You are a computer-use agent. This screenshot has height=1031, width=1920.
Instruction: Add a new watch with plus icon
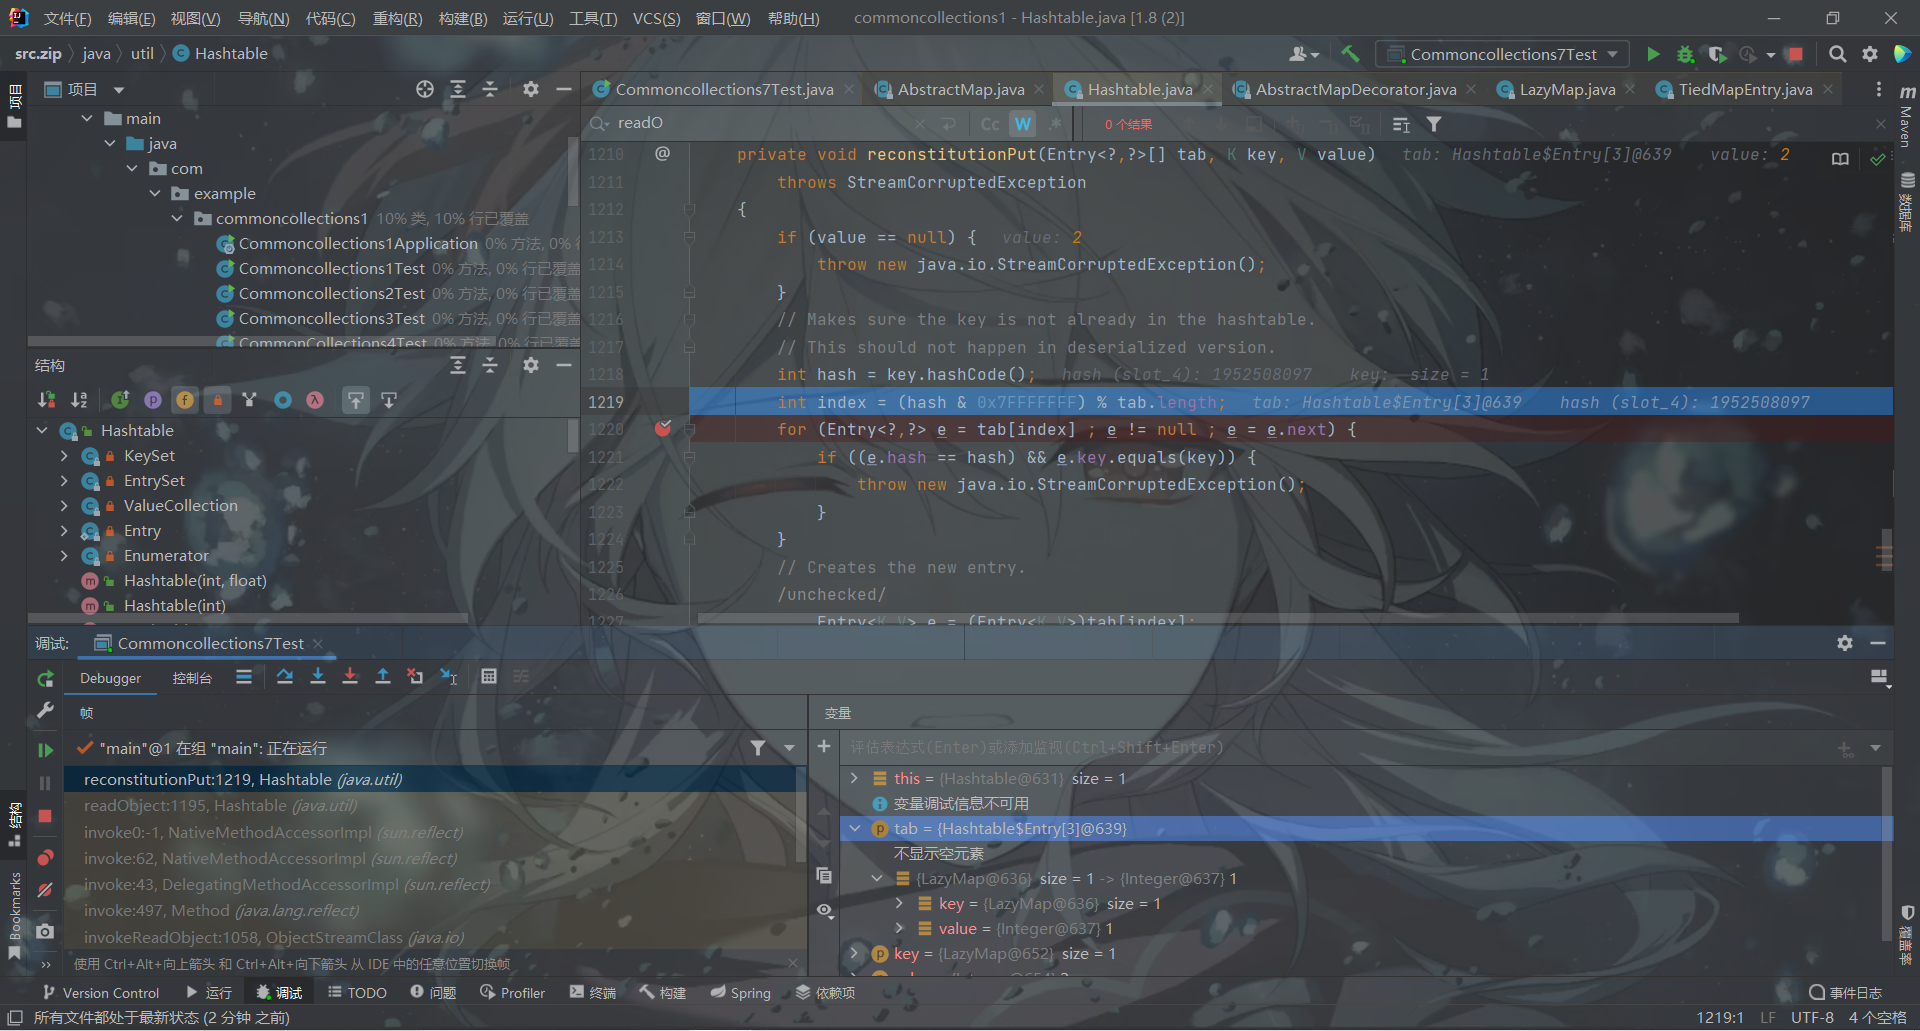[824, 746]
